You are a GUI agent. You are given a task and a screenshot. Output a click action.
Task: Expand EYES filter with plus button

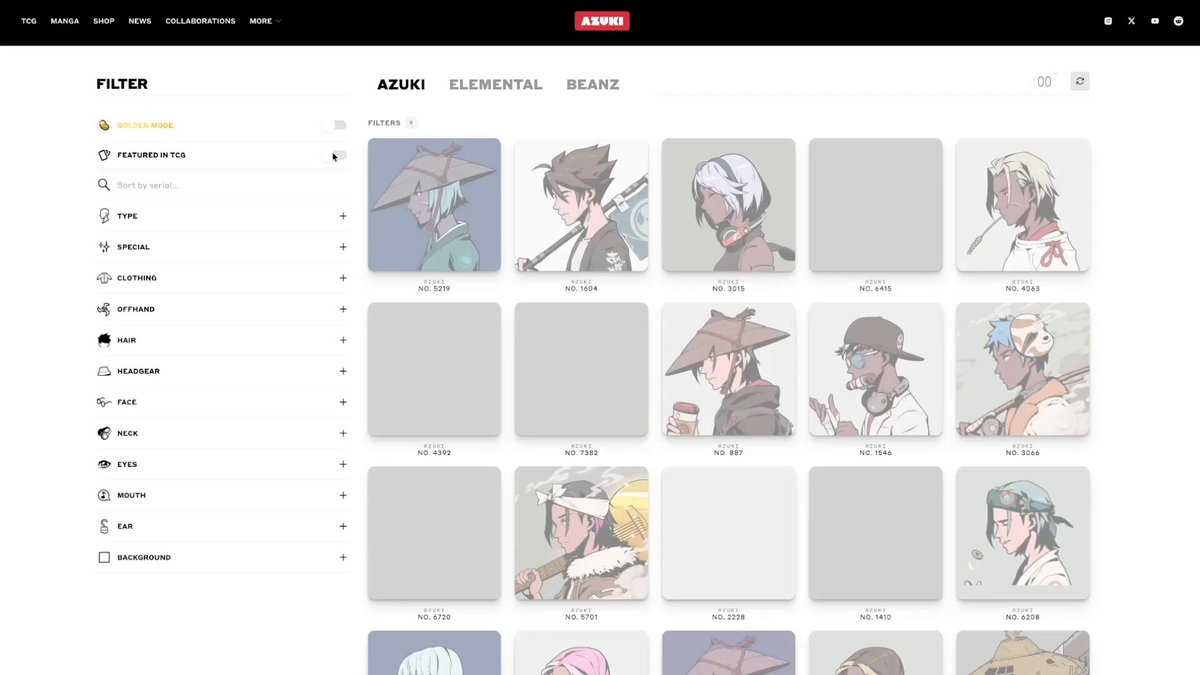343,464
